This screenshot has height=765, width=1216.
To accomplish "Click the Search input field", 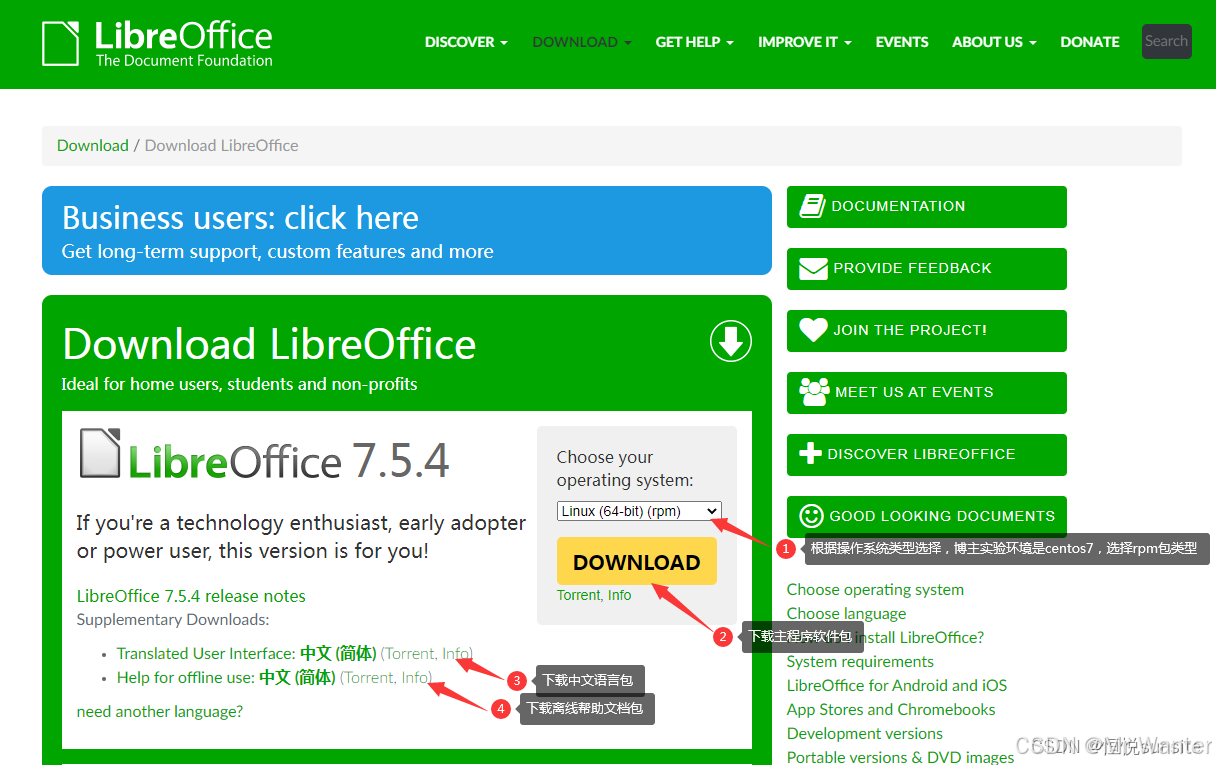I will click(1167, 41).
